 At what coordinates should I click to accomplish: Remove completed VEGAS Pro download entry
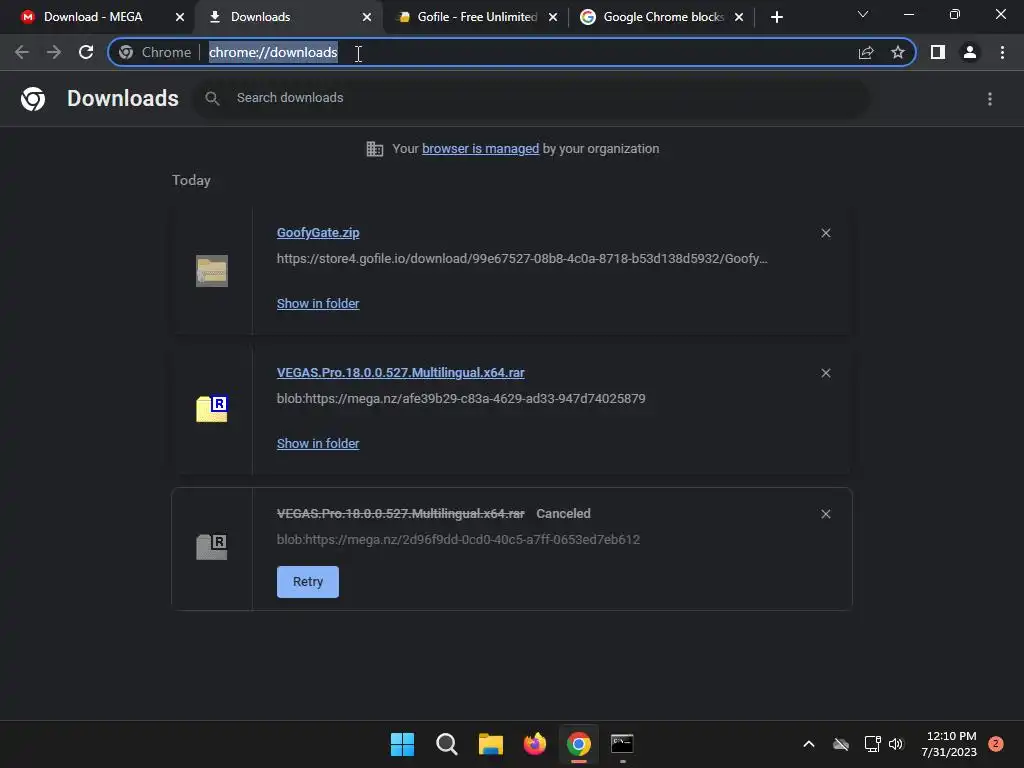tap(825, 373)
